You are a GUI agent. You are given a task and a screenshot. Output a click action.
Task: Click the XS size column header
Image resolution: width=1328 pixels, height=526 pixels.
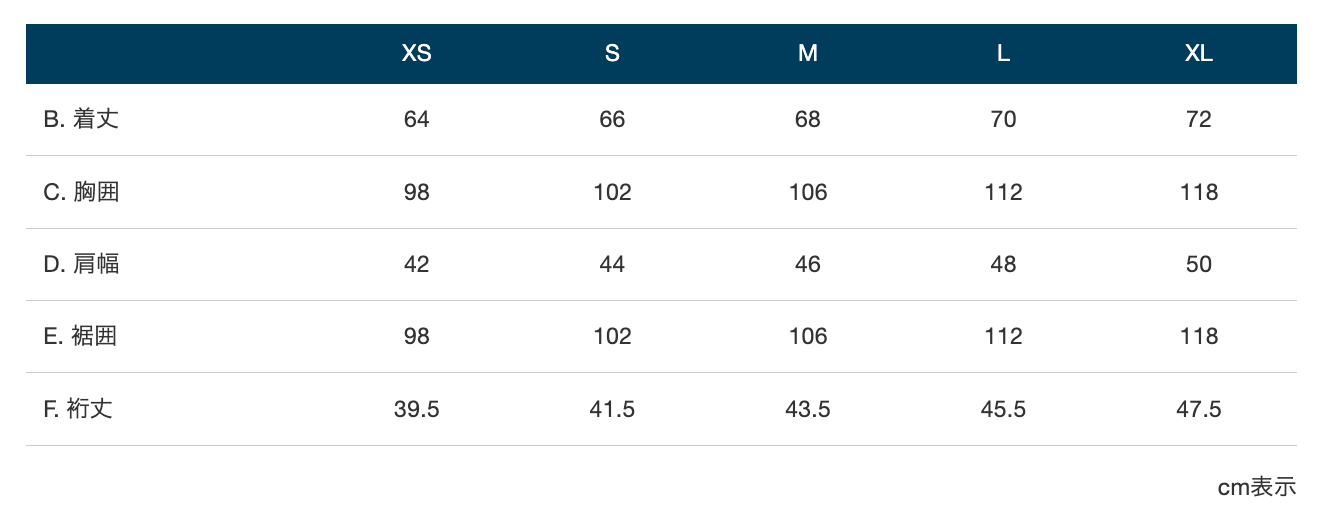click(x=417, y=54)
